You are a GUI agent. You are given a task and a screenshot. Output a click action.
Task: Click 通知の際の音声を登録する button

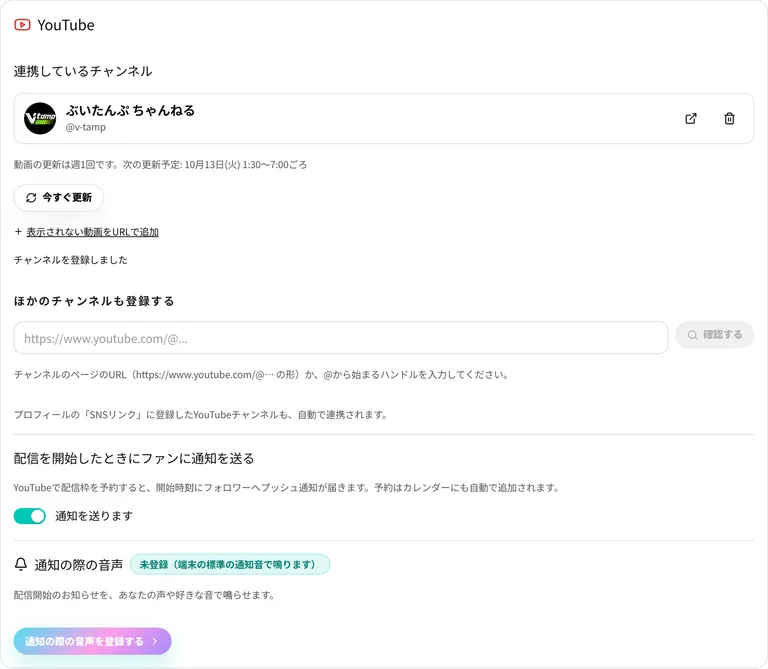click(93, 641)
